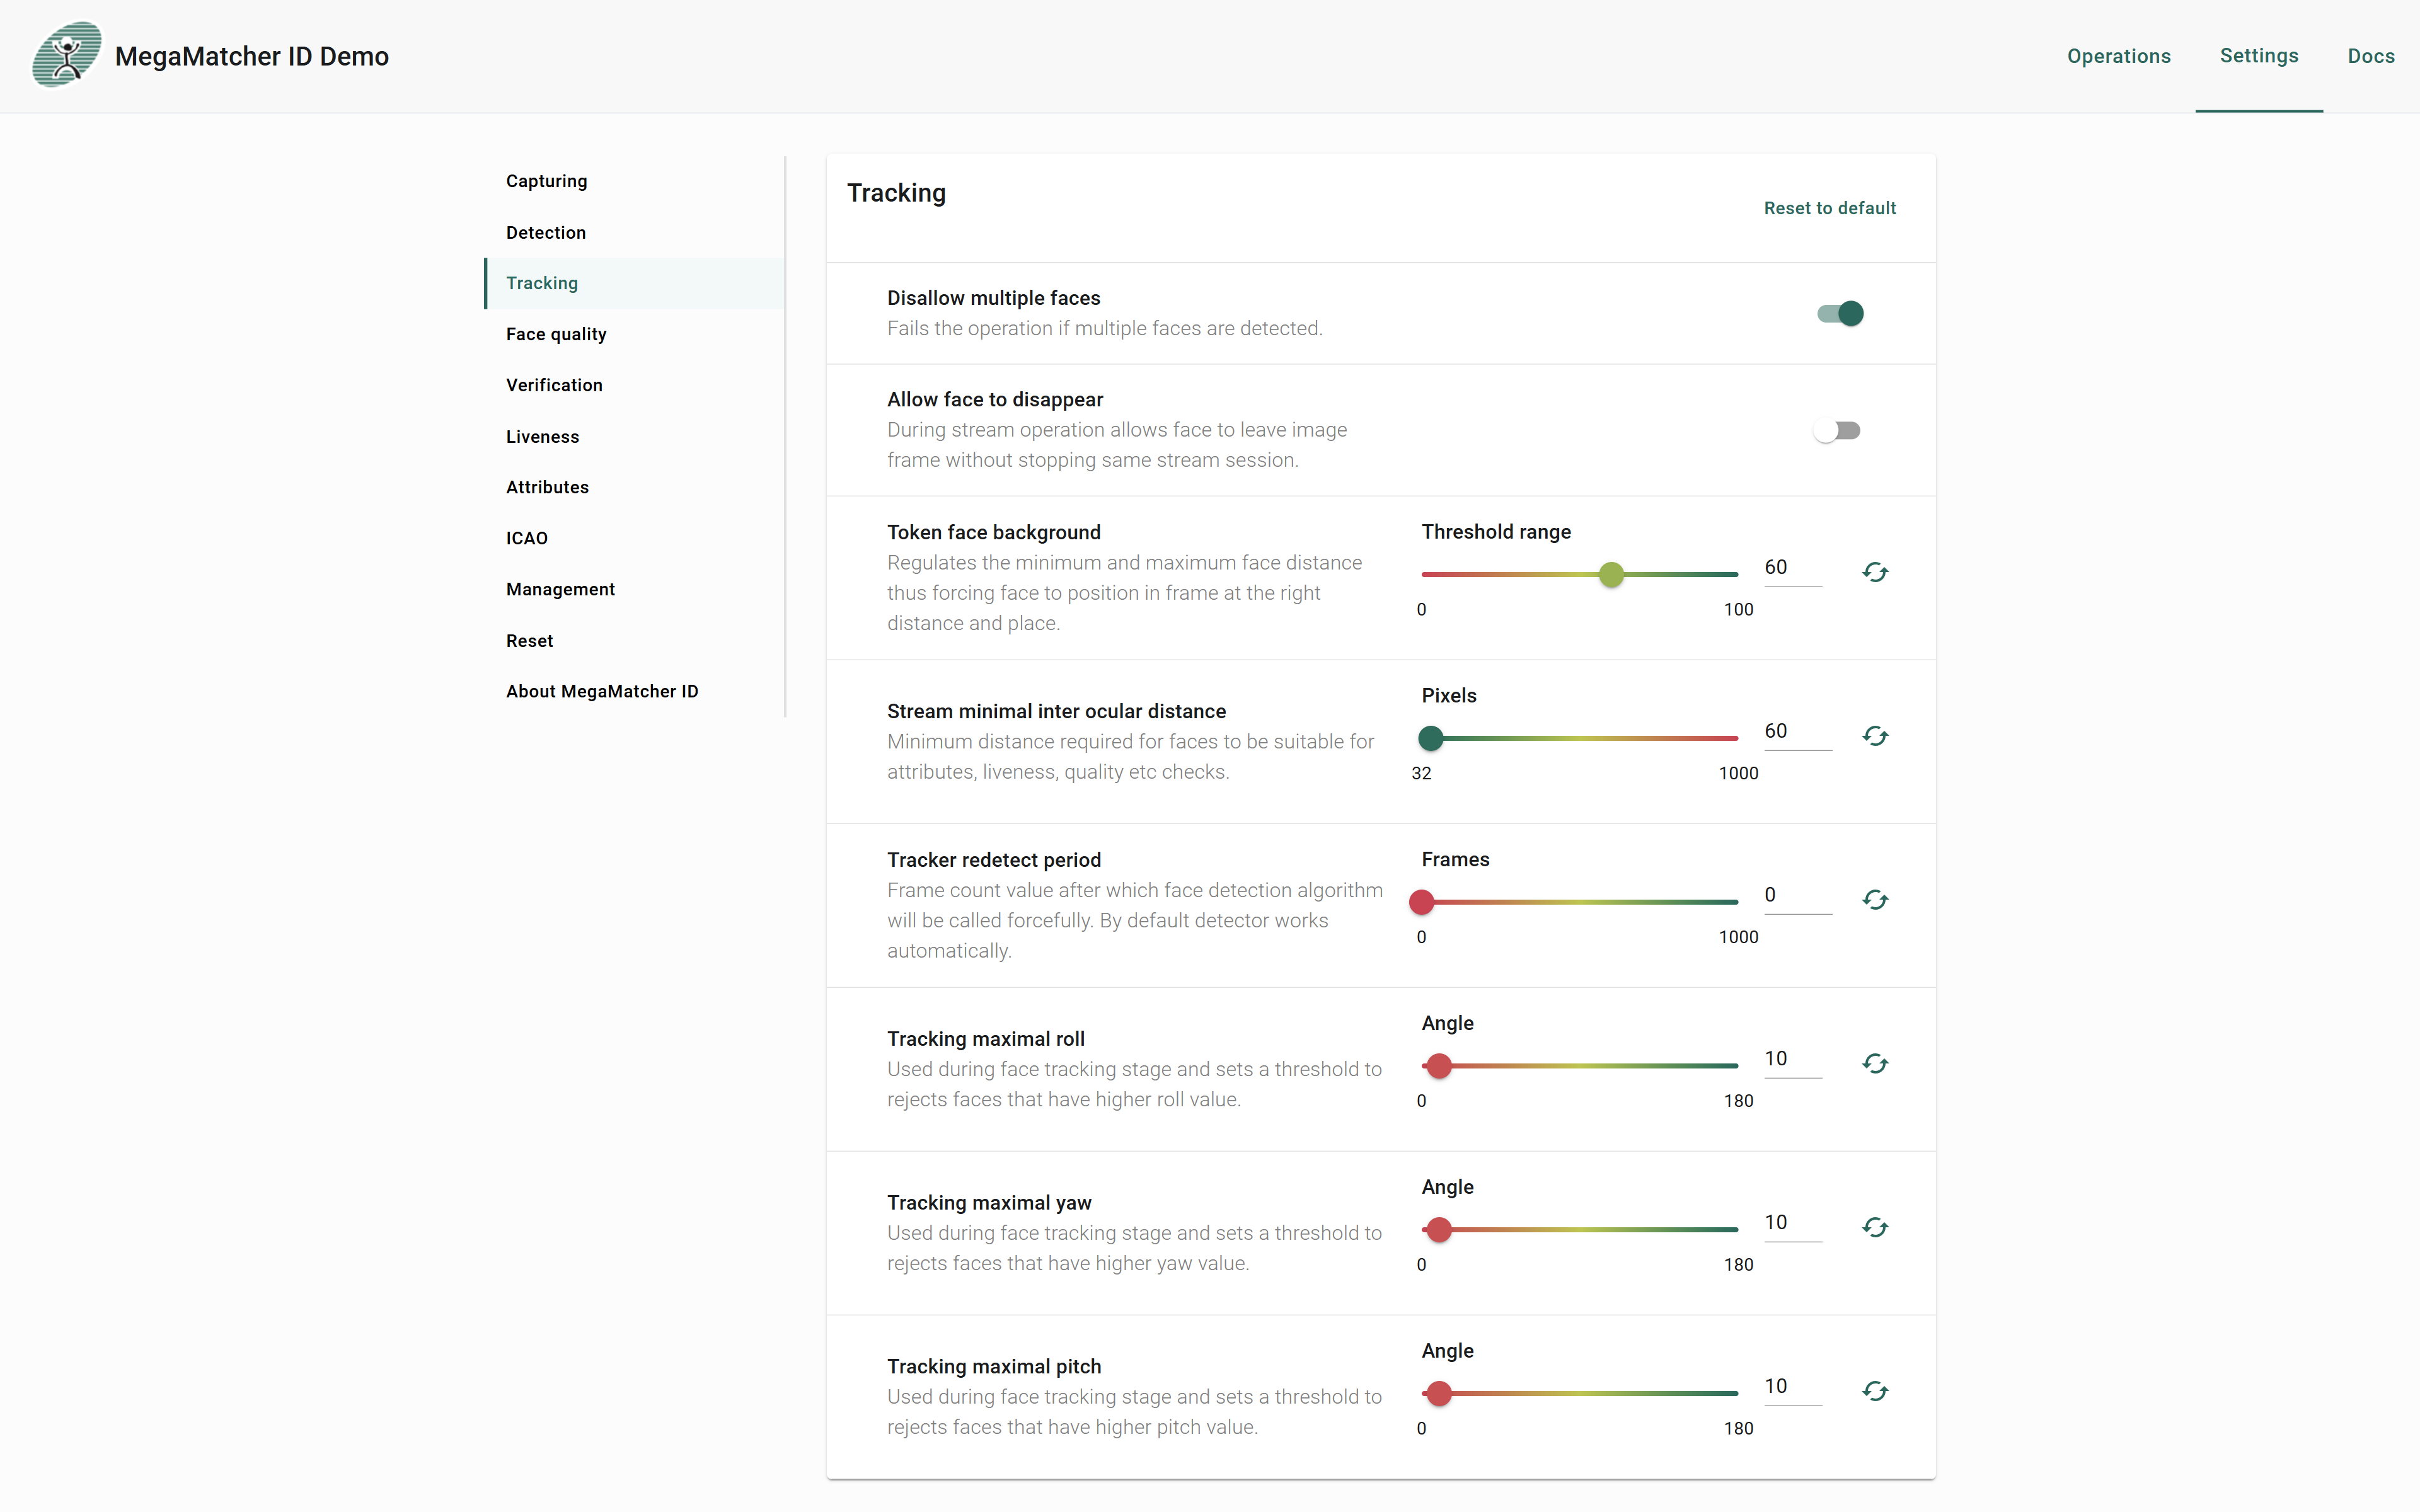Click the Tracker redetect period label
Viewport: 2420px width, 1512px height.
coord(993,860)
